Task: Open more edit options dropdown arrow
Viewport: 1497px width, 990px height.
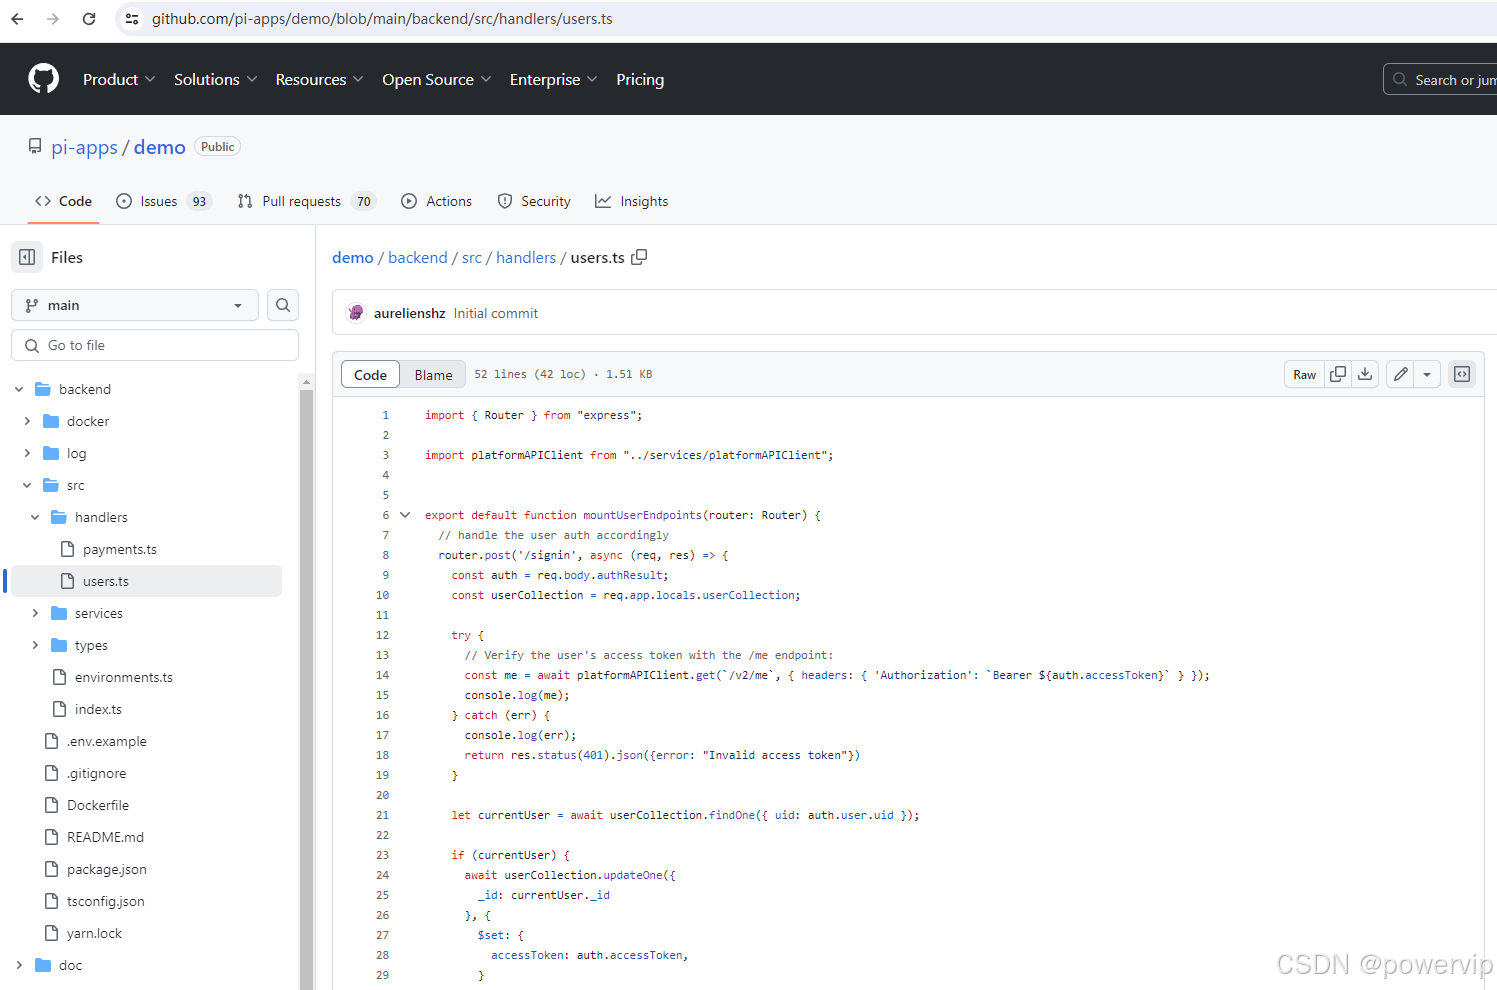Action: 1427,374
